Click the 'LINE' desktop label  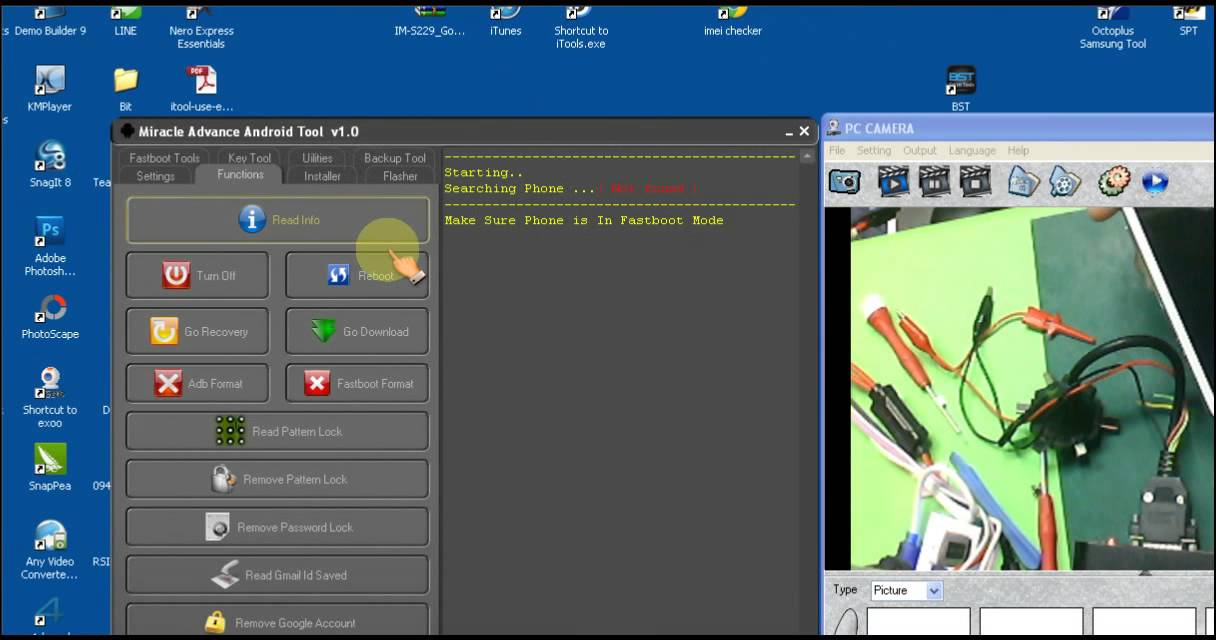click(x=125, y=31)
